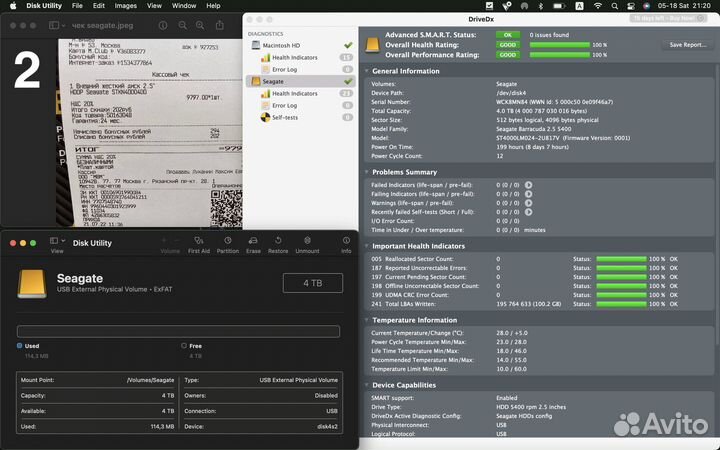This screenshot has width=720, height=450.
Task: Click the info icon in Preview toolbar
Action: (x=163, y=25)
